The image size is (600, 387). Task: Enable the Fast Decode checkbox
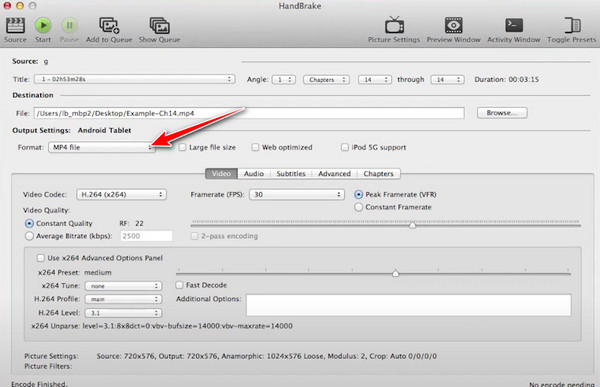pos(179,285)
